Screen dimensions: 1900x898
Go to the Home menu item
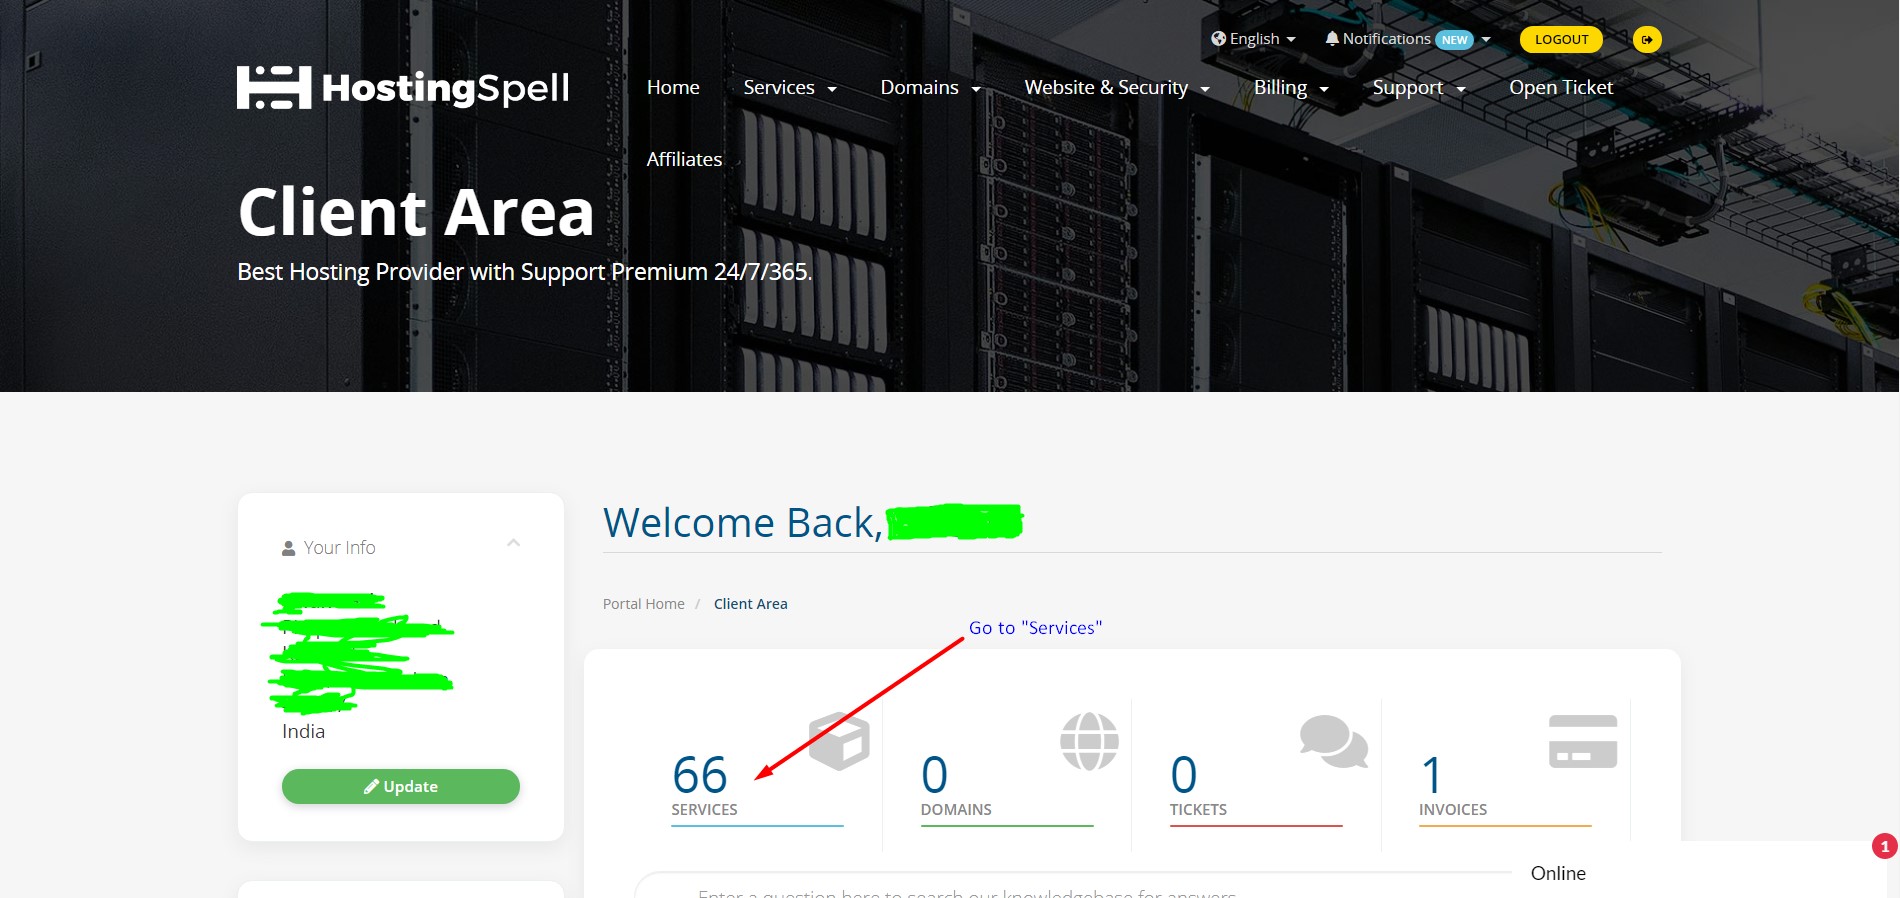click(x=673, y=88)
